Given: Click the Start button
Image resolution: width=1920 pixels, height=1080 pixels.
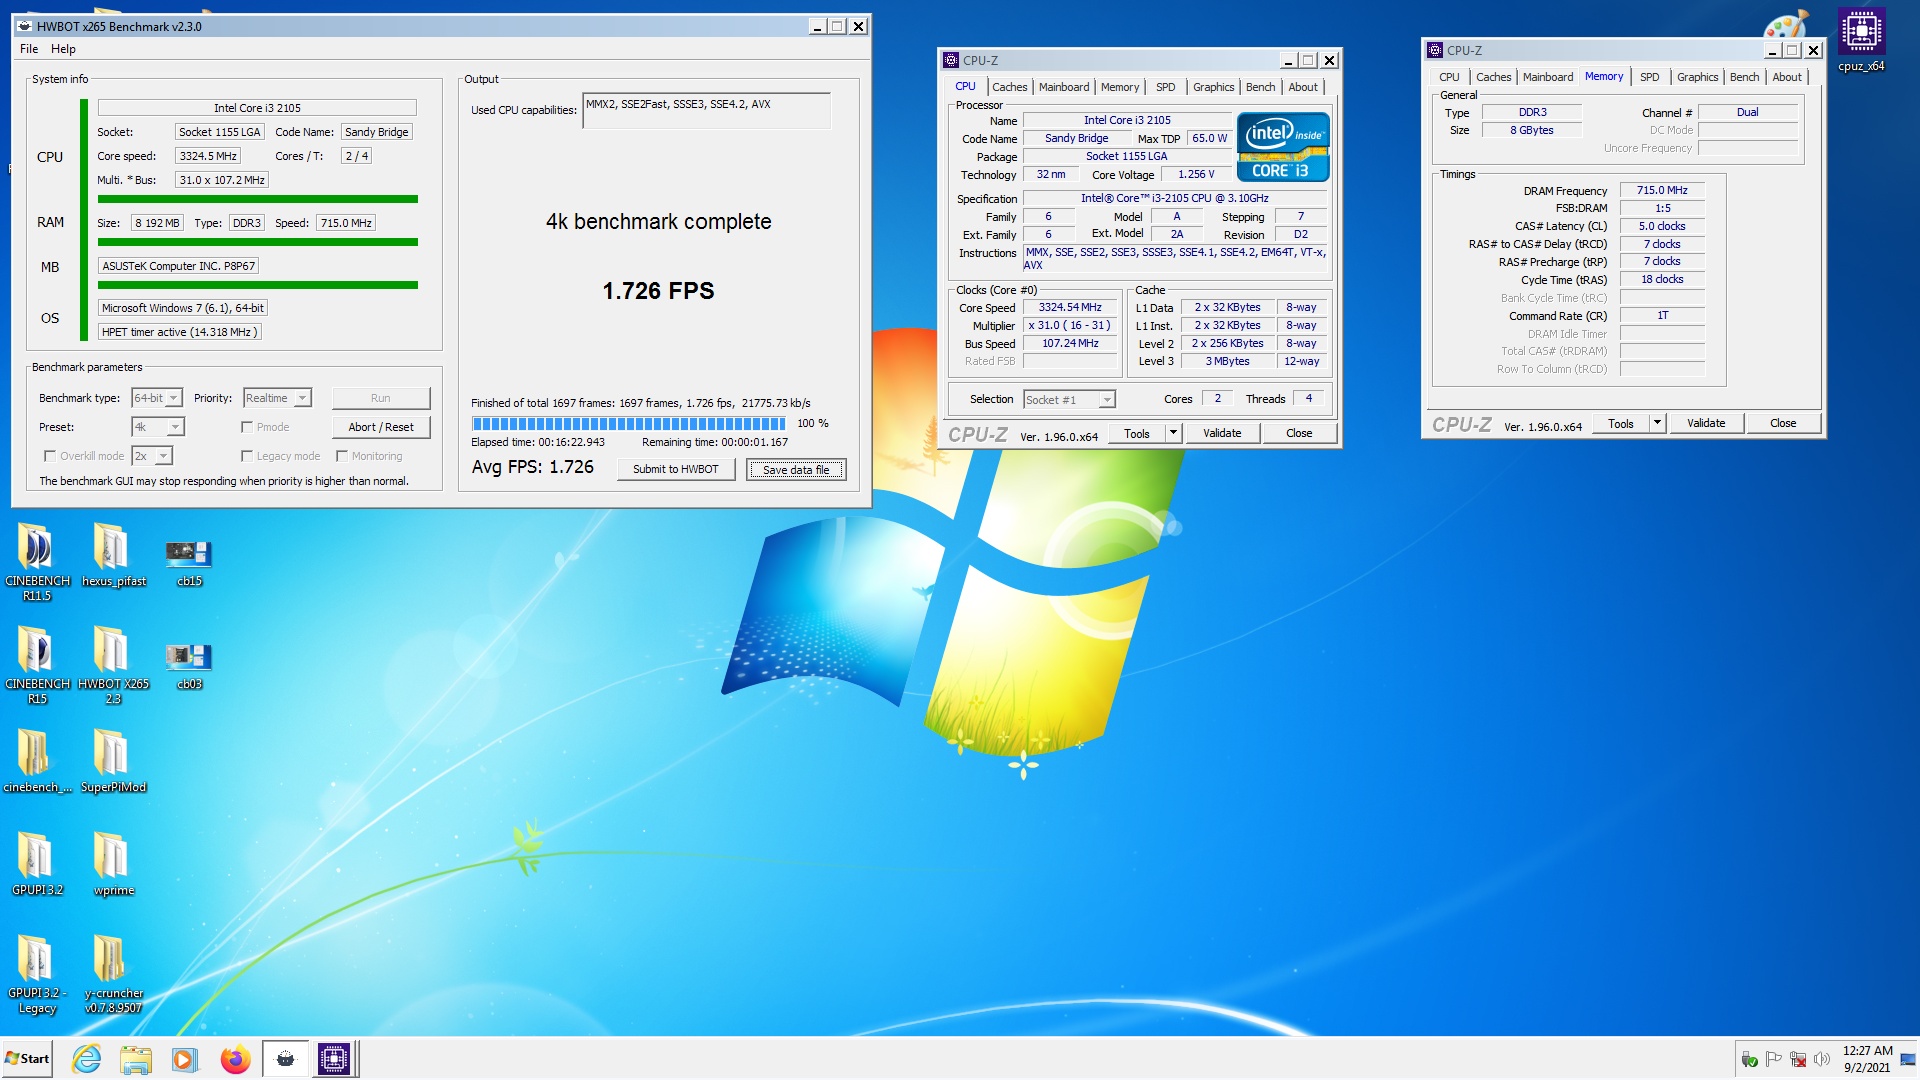Looking at the screenshot, I should click(27, 1059).
